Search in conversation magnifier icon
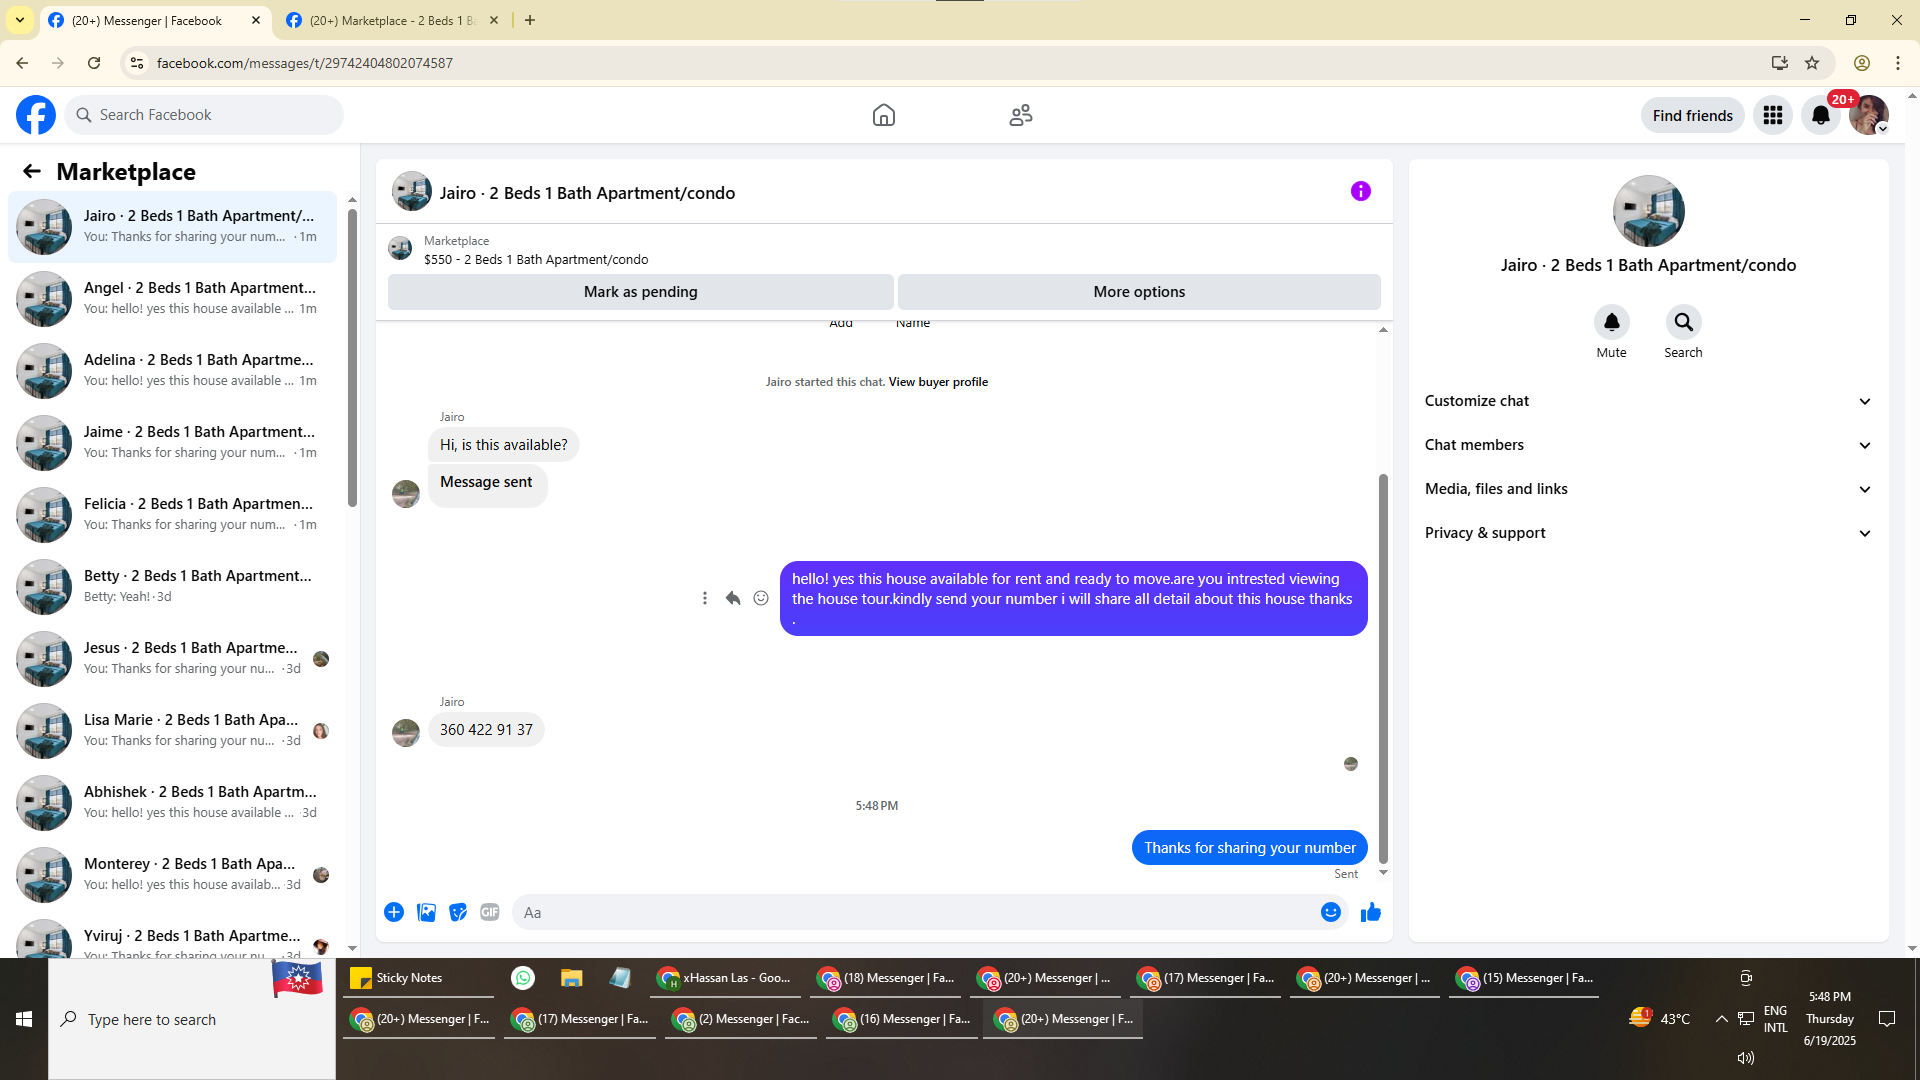This screenshot has width=1920, height=1080. (1684, 322)
